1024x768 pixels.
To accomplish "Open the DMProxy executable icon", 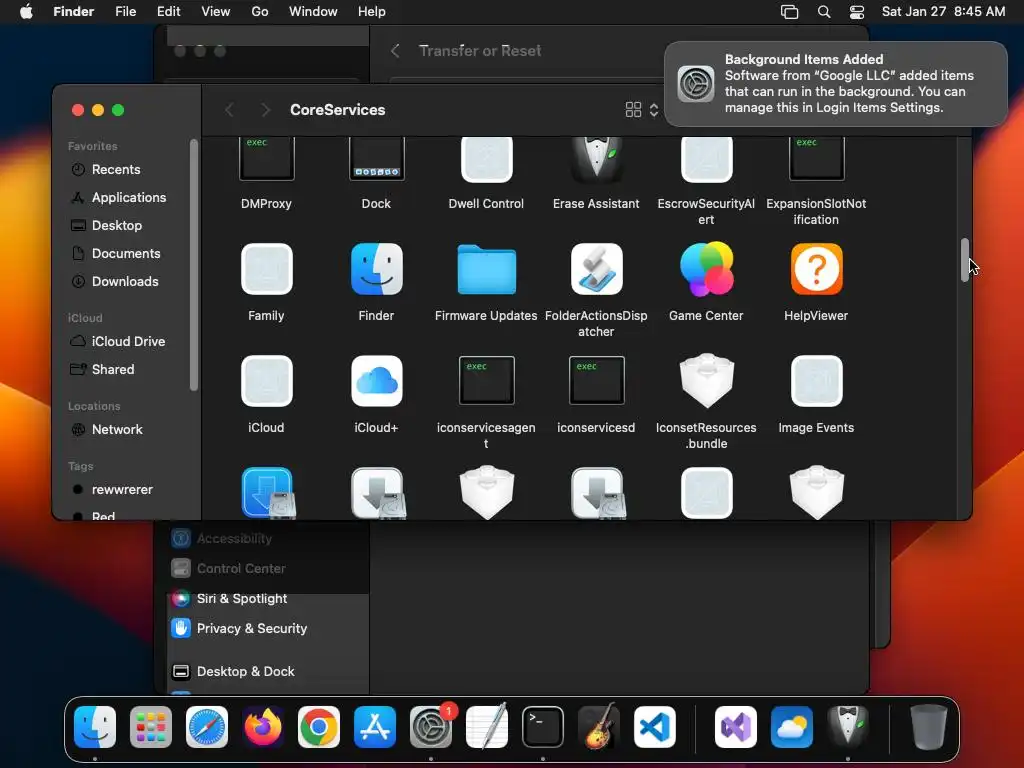I will point(266,158).
